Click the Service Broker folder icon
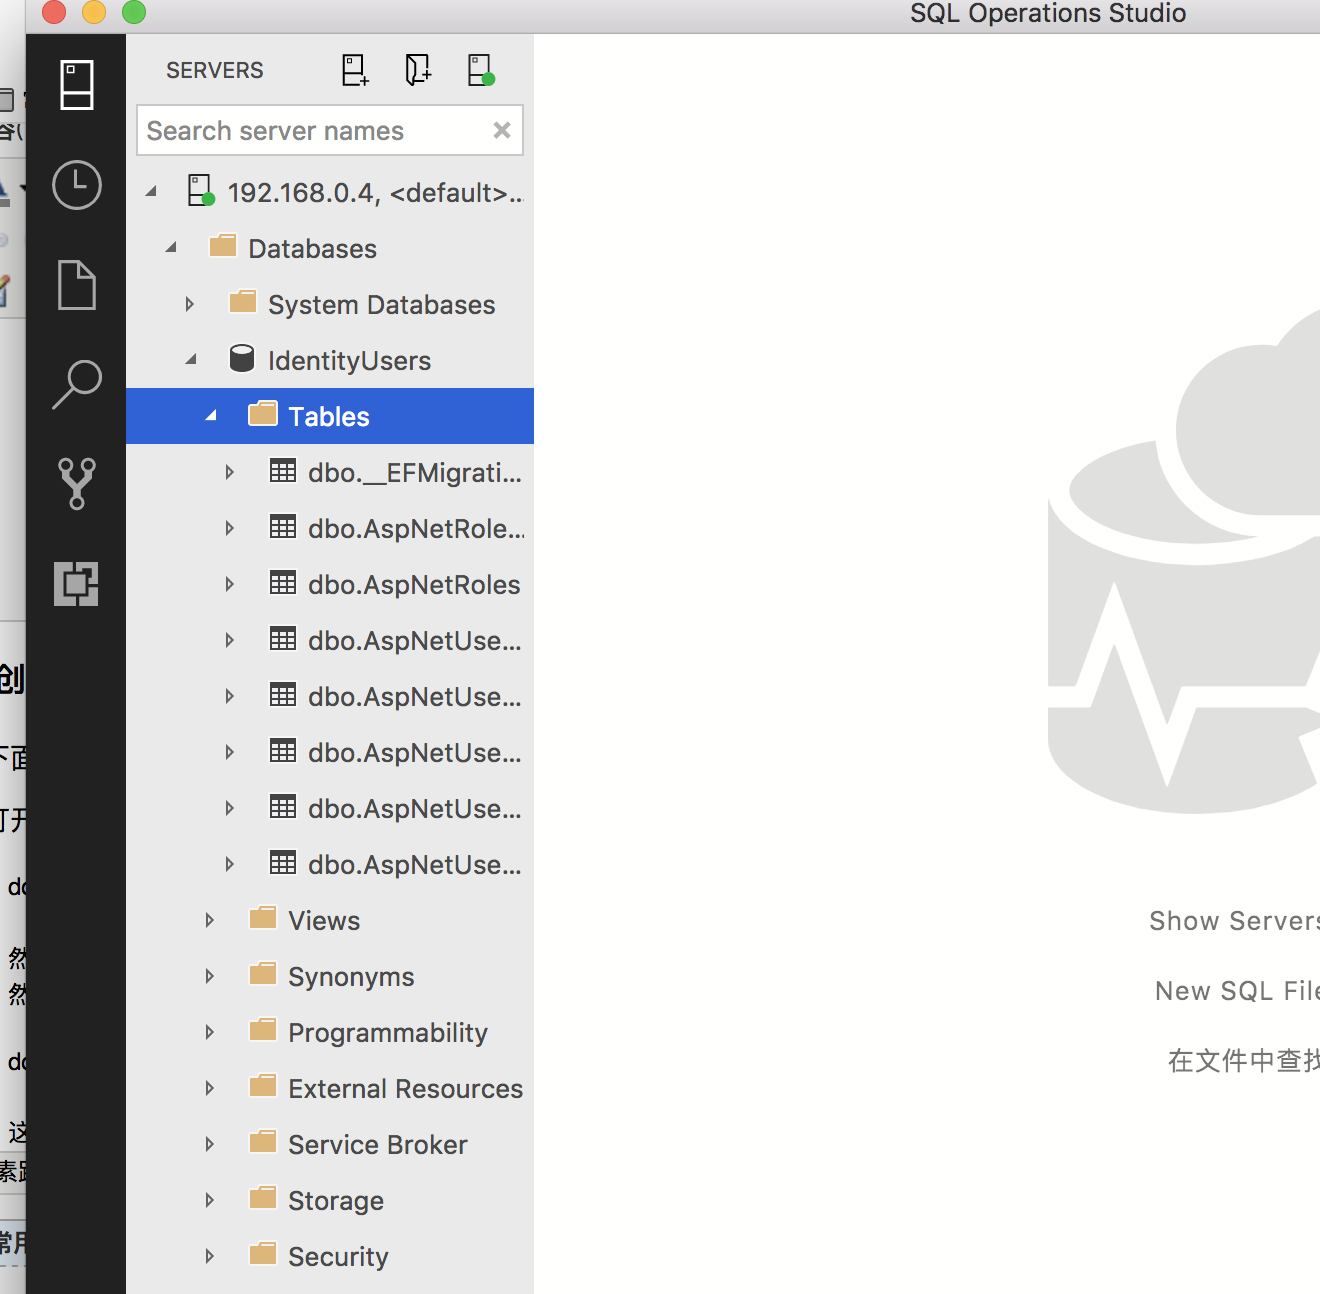This screenshot has width=1320, height=1294. tap(263, 1142)
